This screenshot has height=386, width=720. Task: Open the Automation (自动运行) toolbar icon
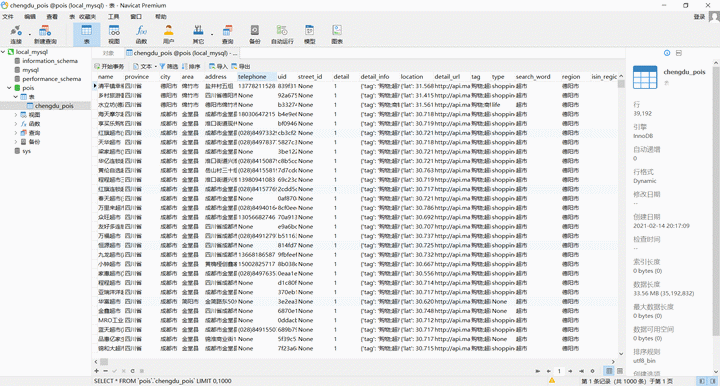282,34
